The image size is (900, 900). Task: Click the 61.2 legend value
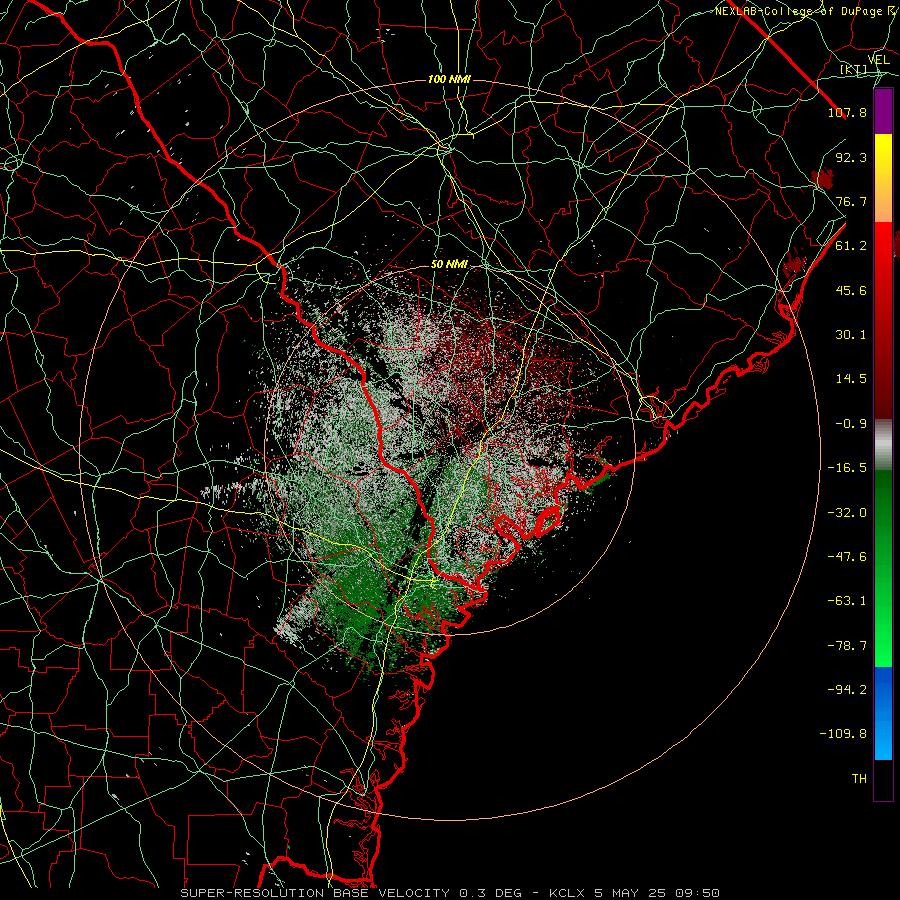pos(851,246)
